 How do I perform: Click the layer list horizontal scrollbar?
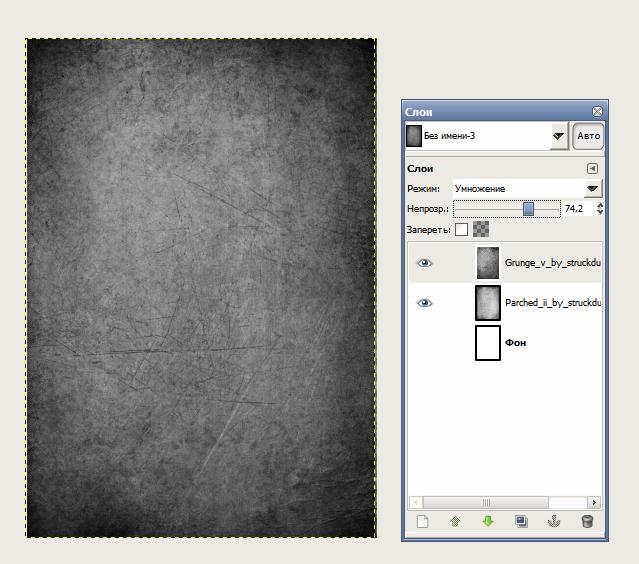tap(486, 502)
